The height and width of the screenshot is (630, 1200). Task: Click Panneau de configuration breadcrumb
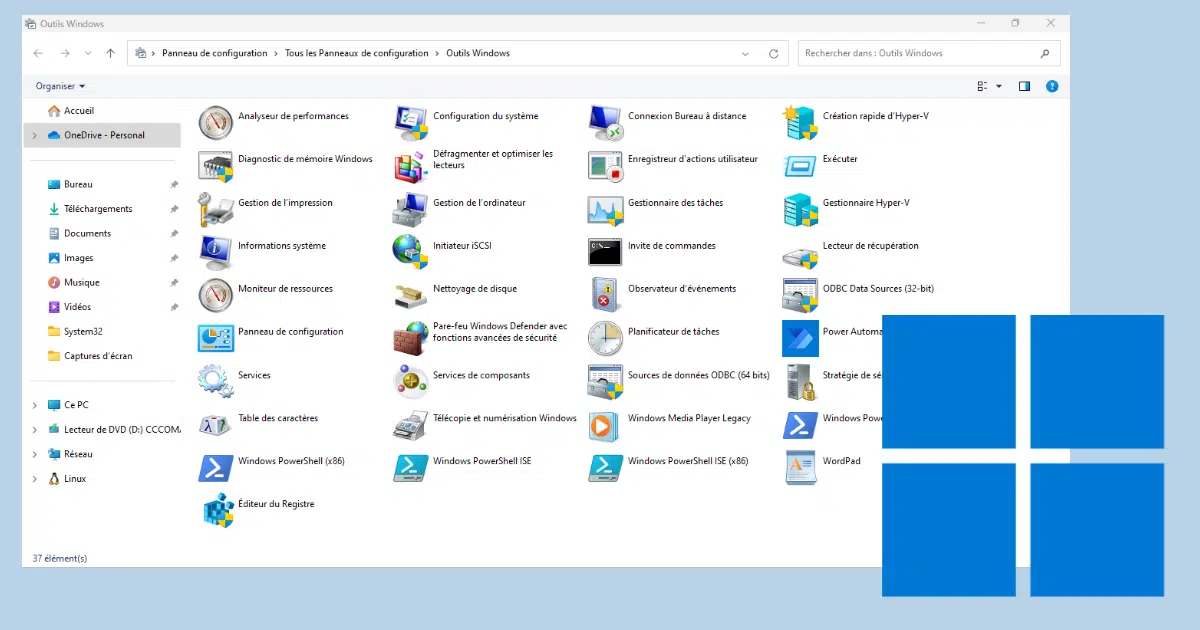(x=215, y=53)
